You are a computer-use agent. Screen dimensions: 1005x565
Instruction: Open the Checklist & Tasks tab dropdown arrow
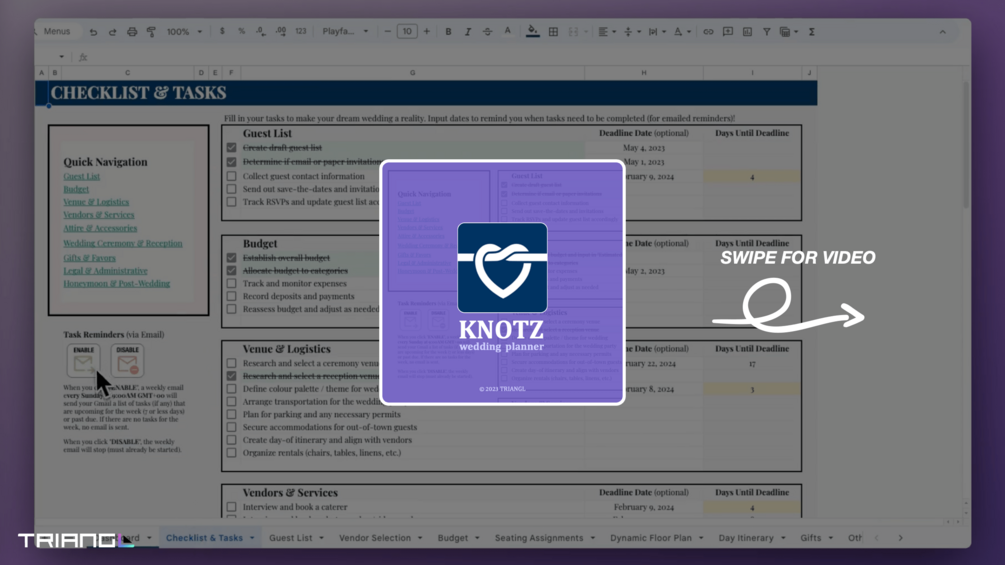click(x=252, y=538)
